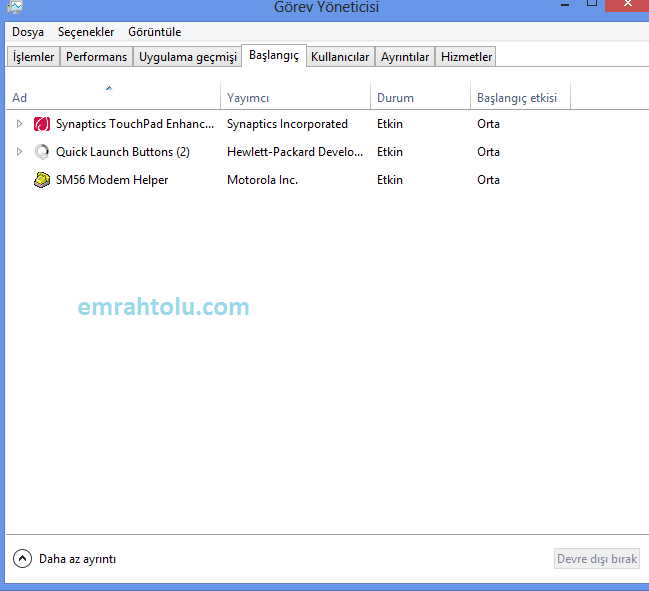Click the Task Manager title bar icon
The height and width of the screenshot is (591, 649).
coord(15,6)
